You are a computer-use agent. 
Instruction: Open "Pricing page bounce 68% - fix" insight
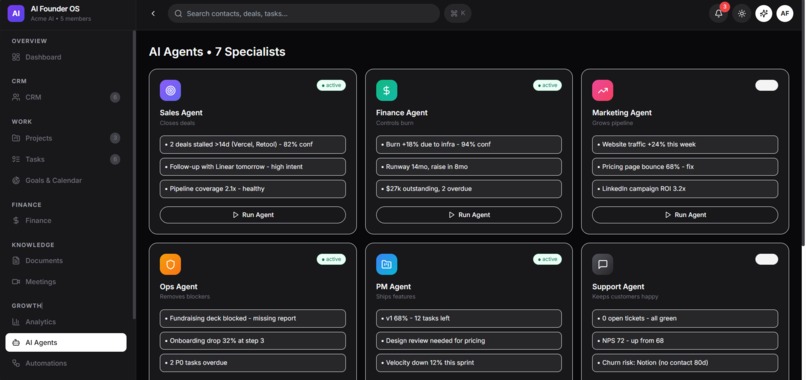point(685,167)
